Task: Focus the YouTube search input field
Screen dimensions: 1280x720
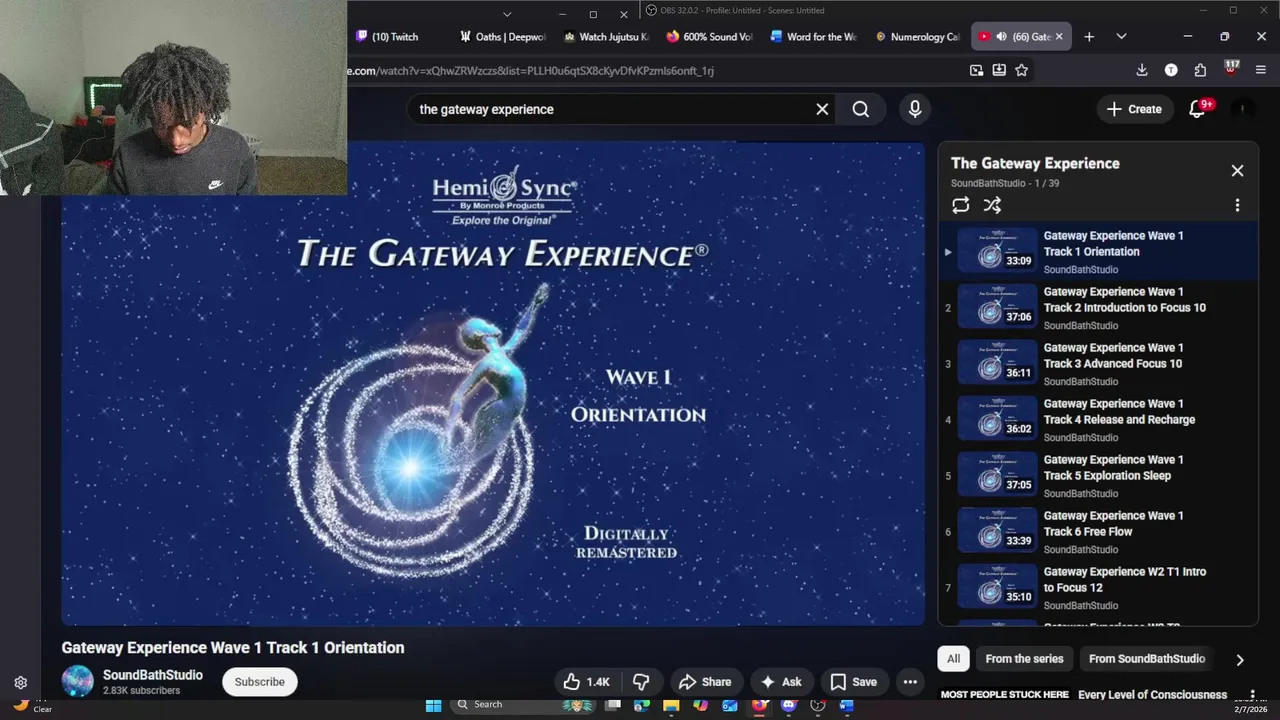Action: (610, 109)
